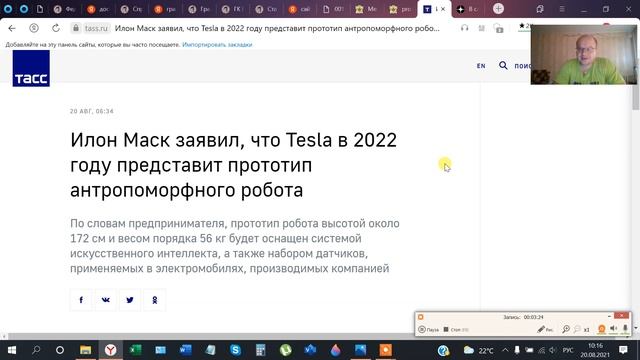This screenshot has height=360, width=640.
Task: Open File Explorer from taskbar
Action: coord(85,350)
